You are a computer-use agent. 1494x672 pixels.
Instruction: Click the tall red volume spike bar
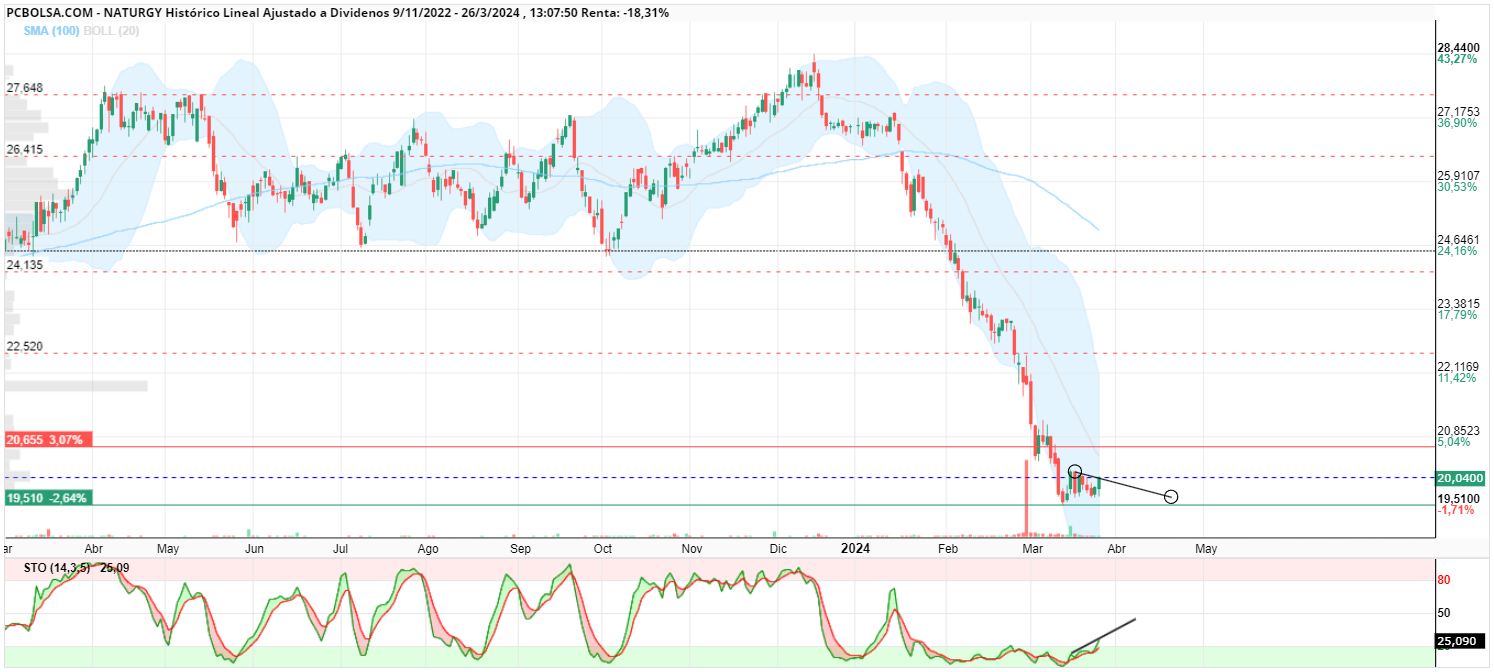(x=1027, y=497)
